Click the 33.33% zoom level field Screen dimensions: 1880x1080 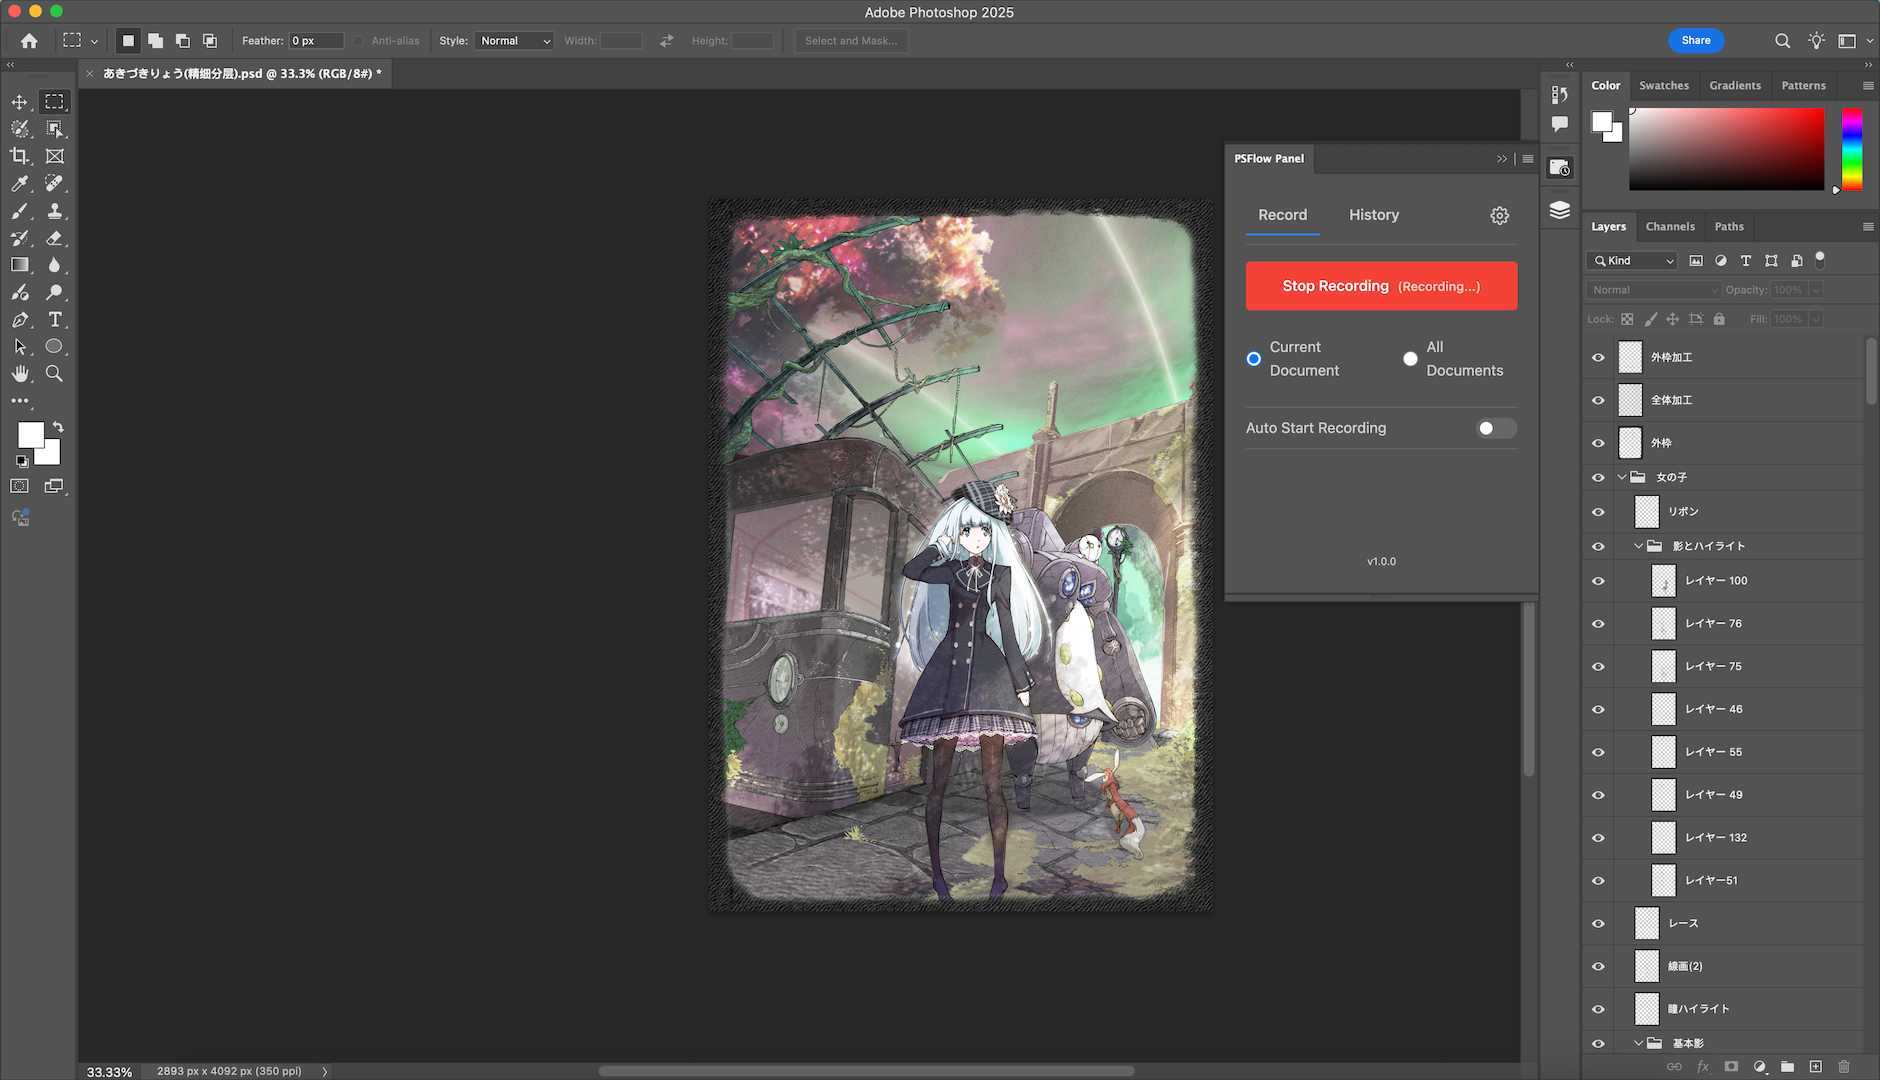(x=109, y=1071)
